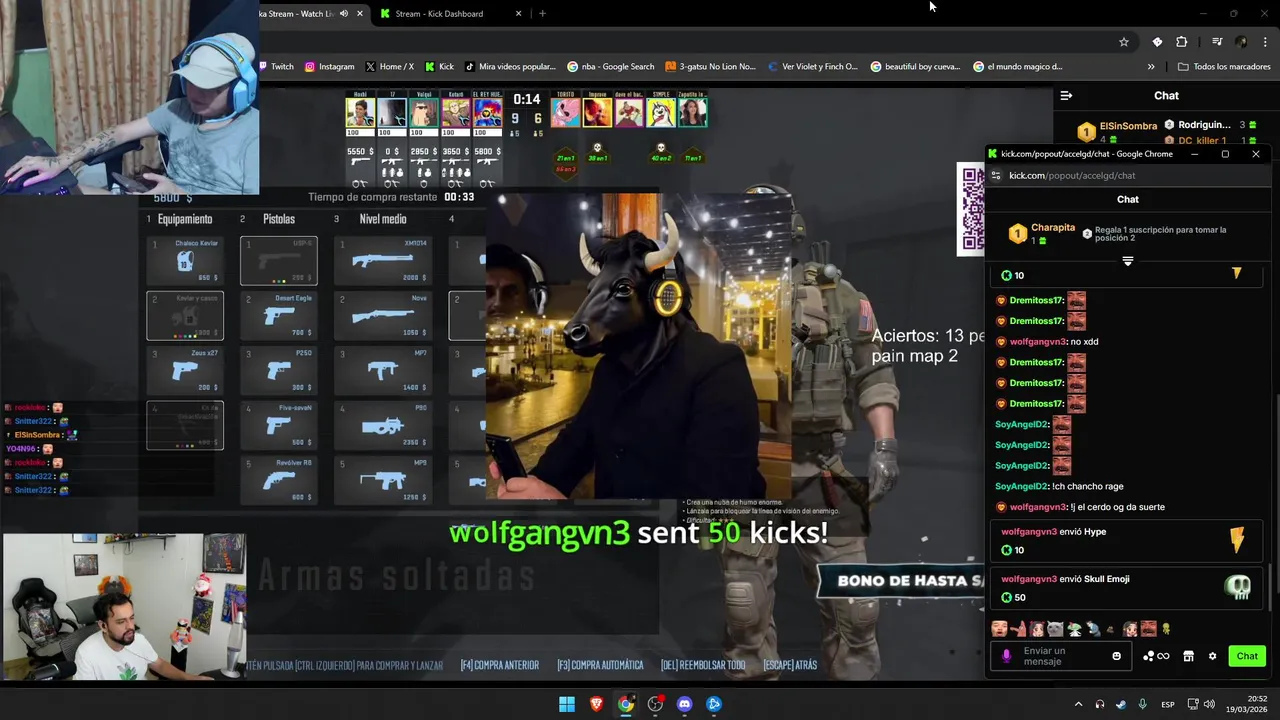Open the Home / X bookmark

389,67
